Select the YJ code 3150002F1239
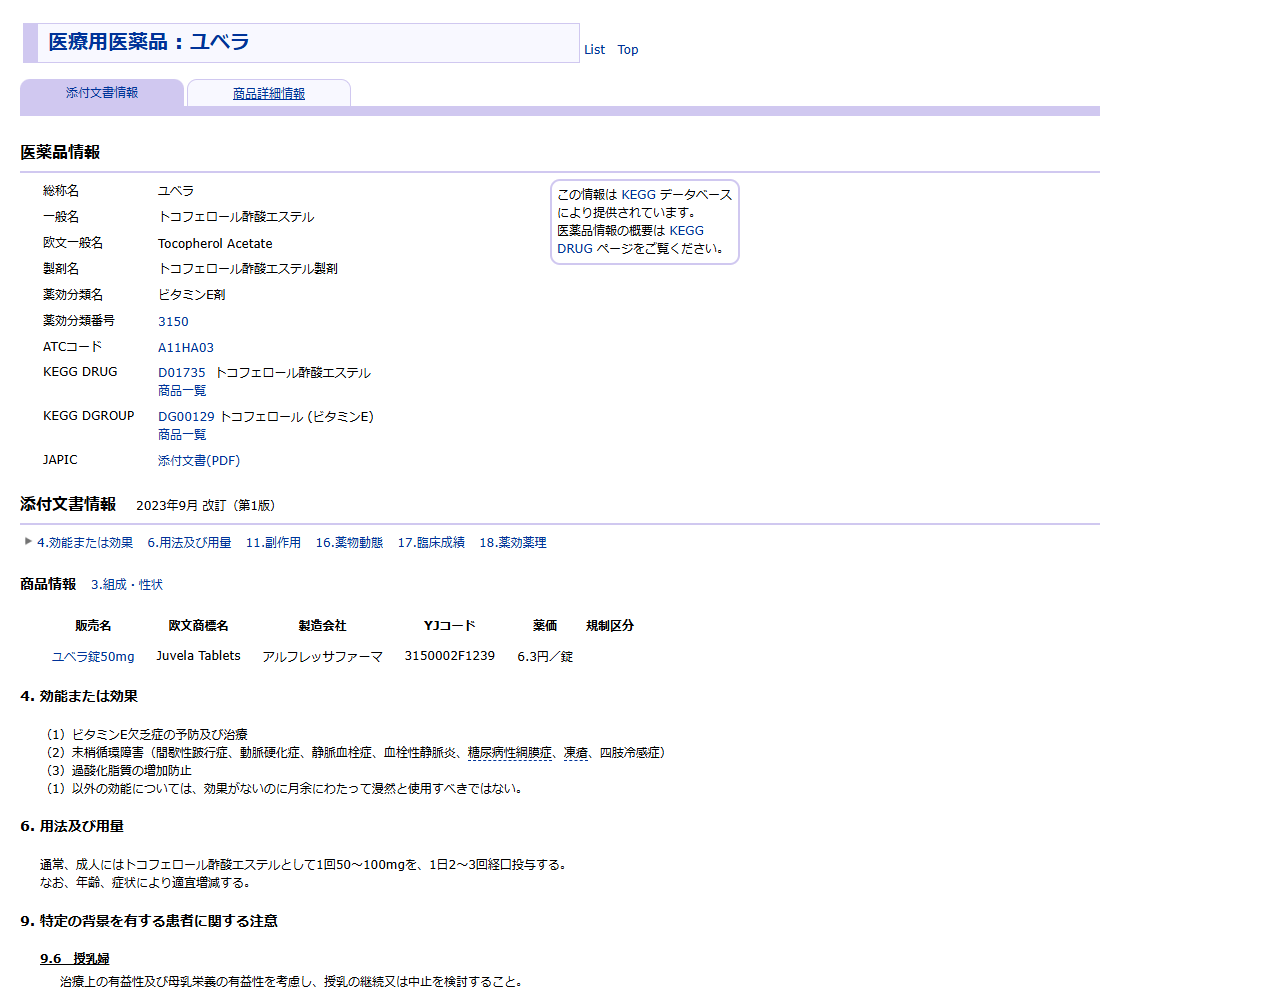 pos(450,656)
